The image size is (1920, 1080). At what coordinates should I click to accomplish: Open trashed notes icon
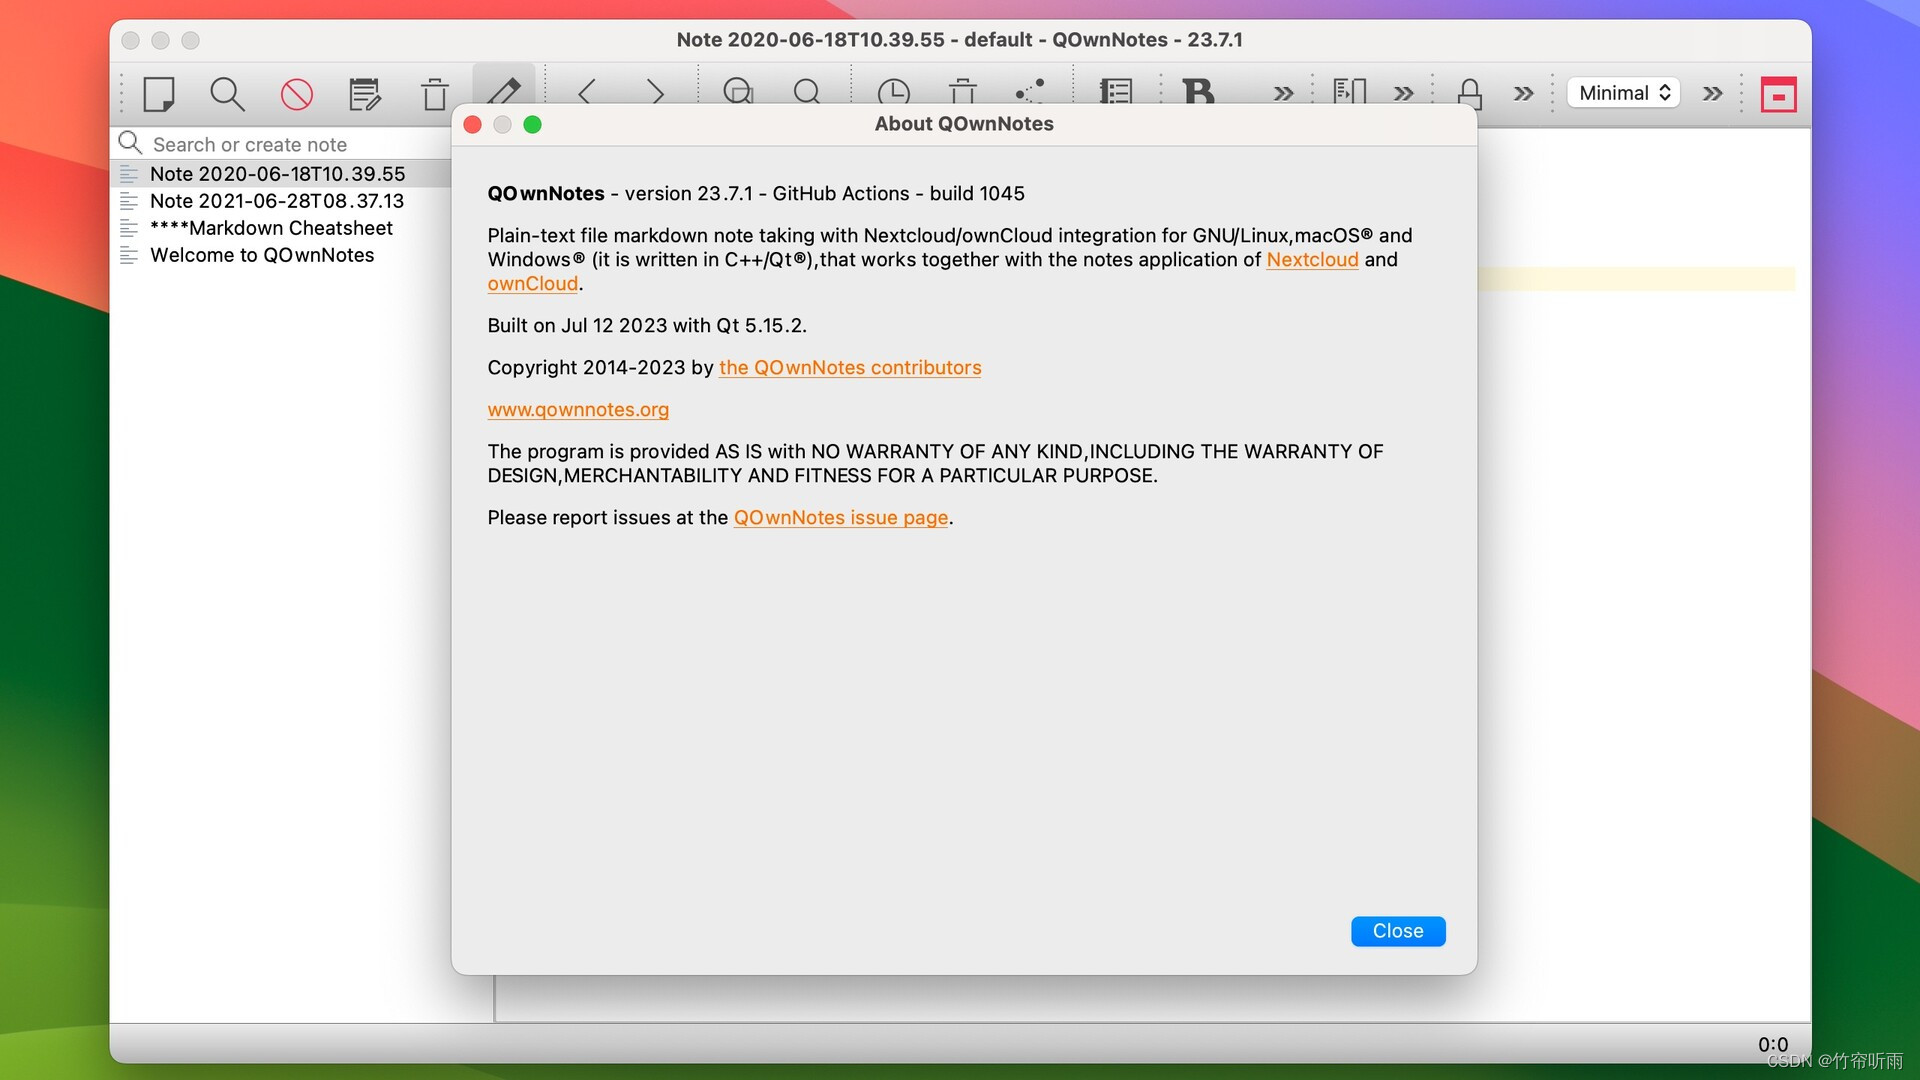point(963,91)
